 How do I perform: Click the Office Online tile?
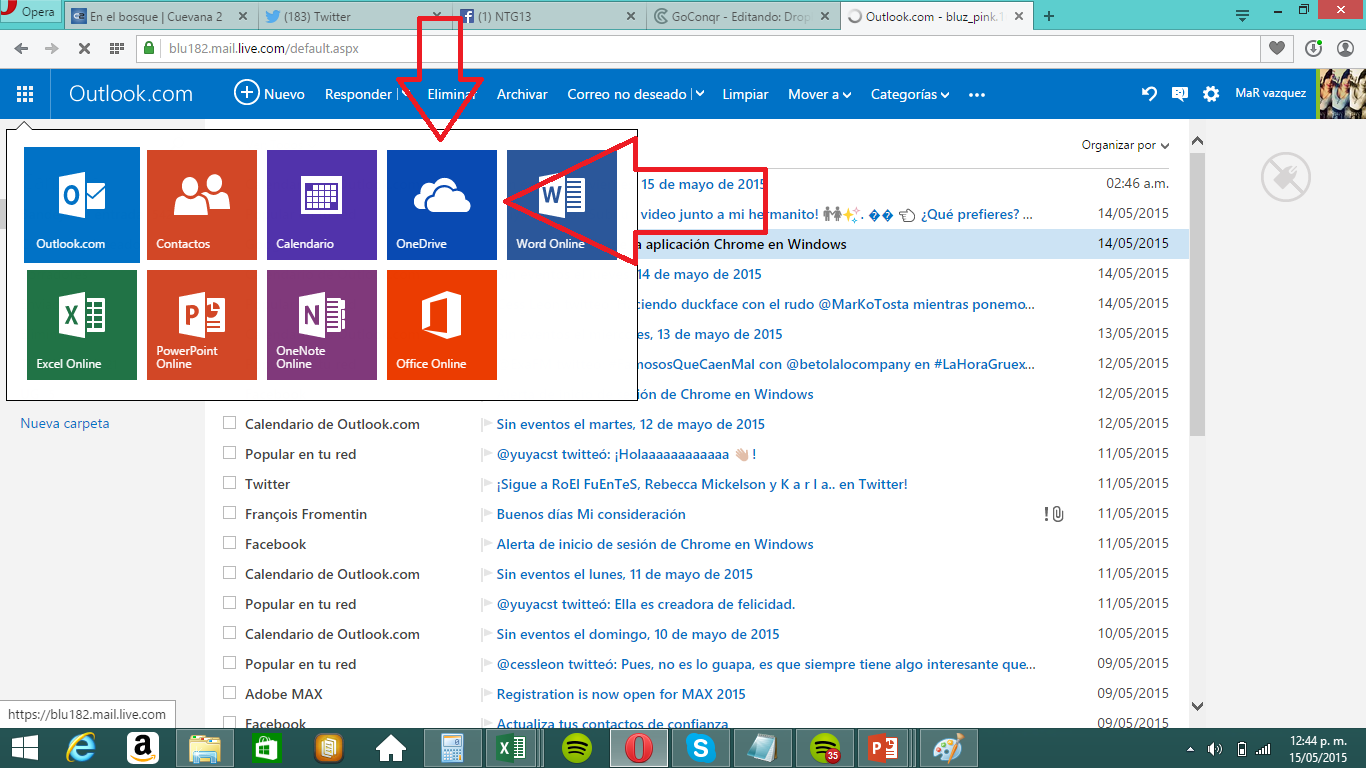click(x=441, y=324)
